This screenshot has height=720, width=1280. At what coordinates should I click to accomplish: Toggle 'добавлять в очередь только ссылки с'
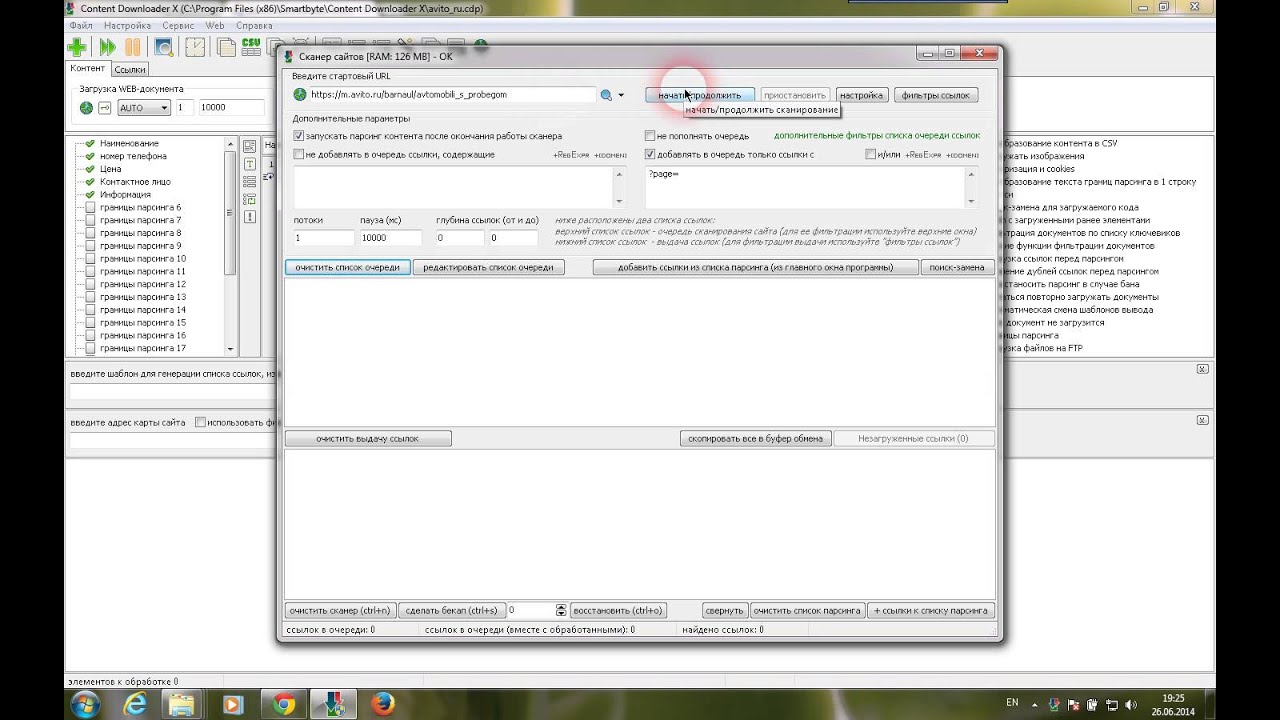tap(650, 155)
